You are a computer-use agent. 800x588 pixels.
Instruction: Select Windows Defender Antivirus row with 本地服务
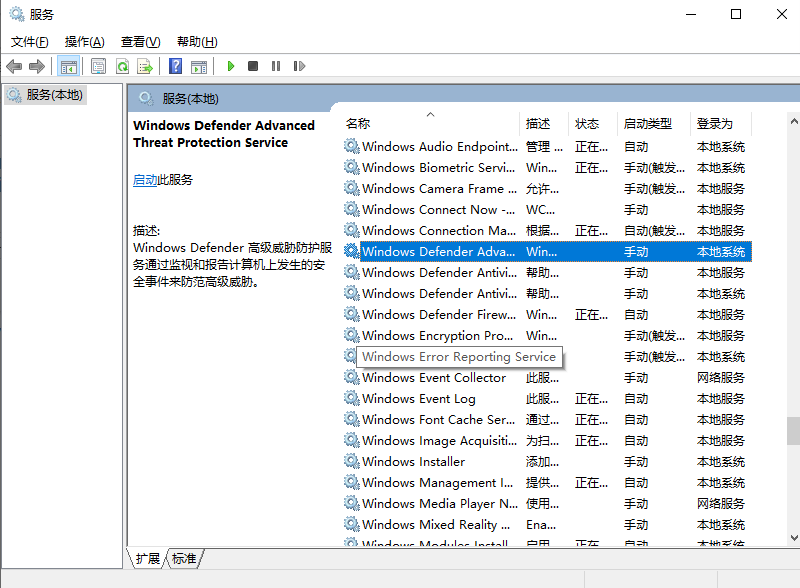point(547,272)
